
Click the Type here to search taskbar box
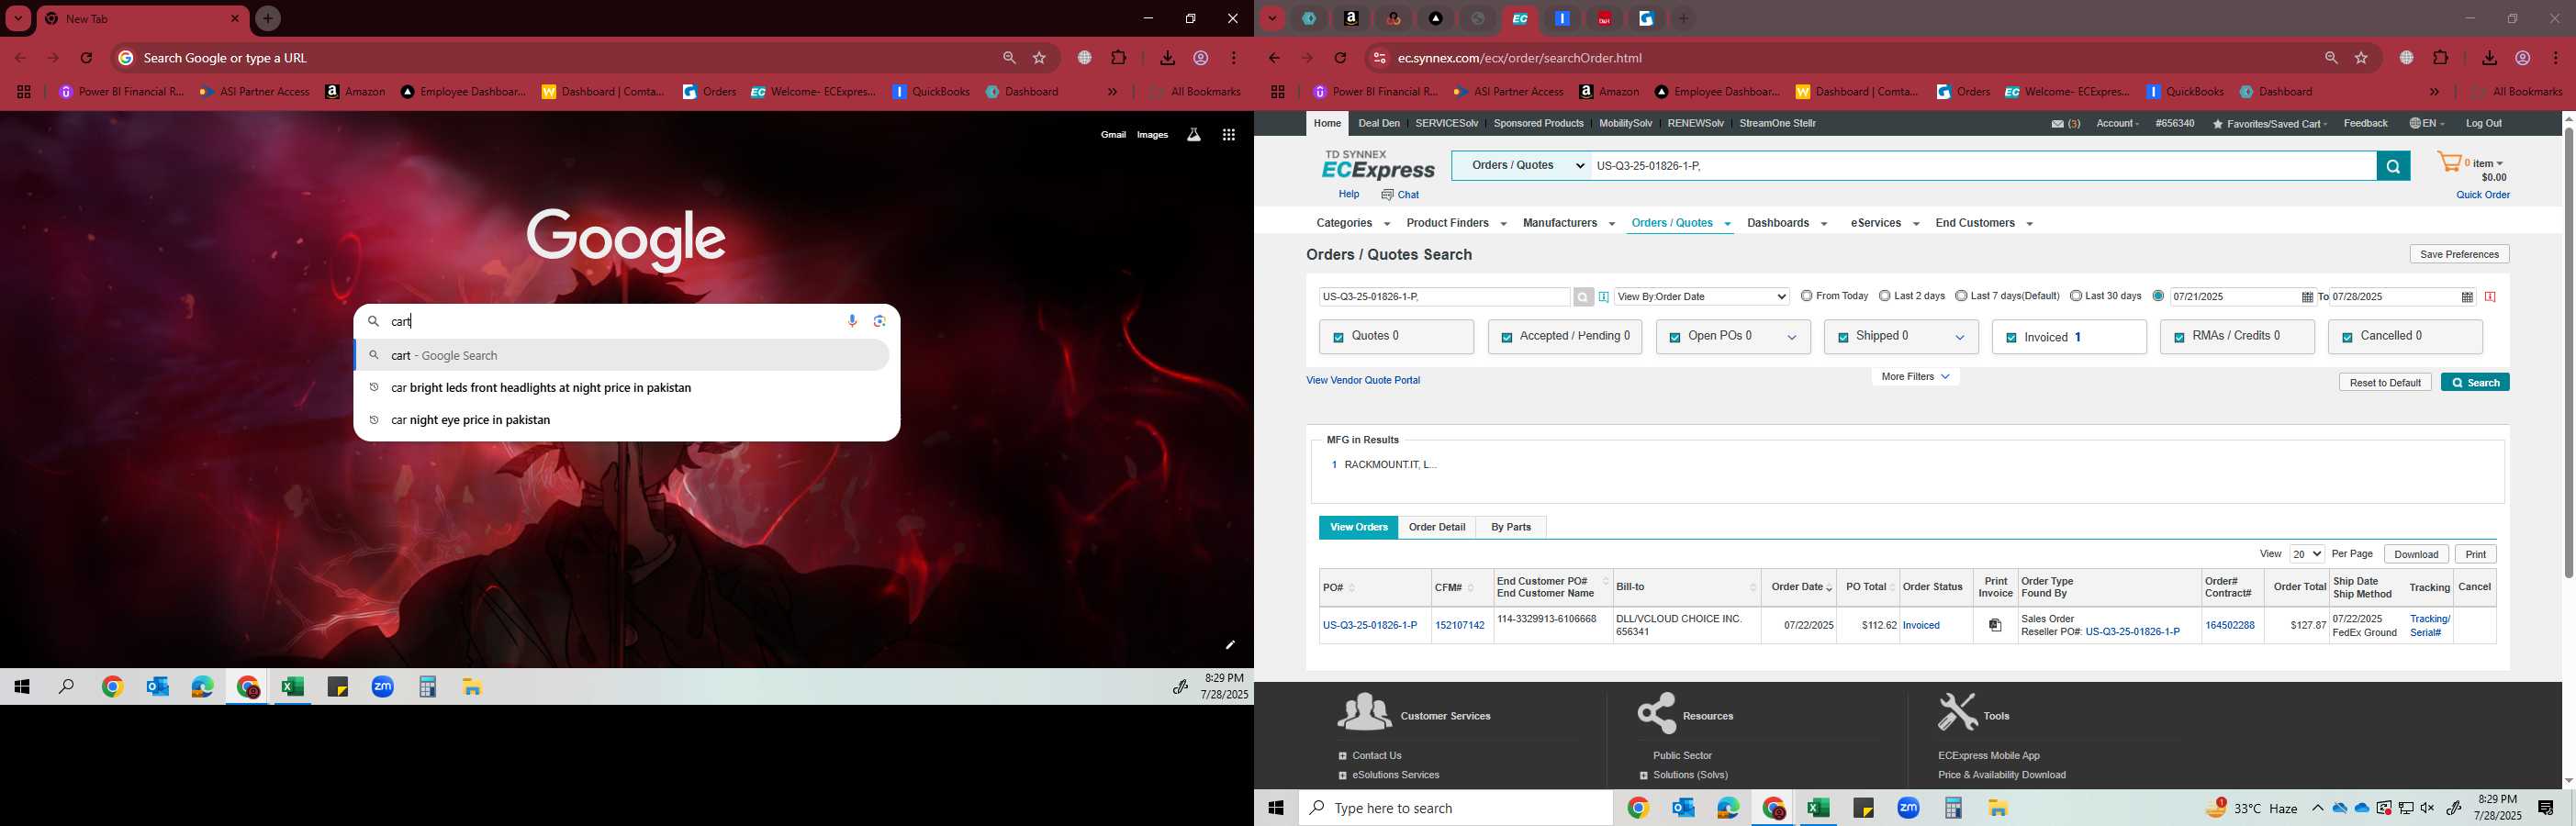pyautogui.click(x=1455, y=808)
